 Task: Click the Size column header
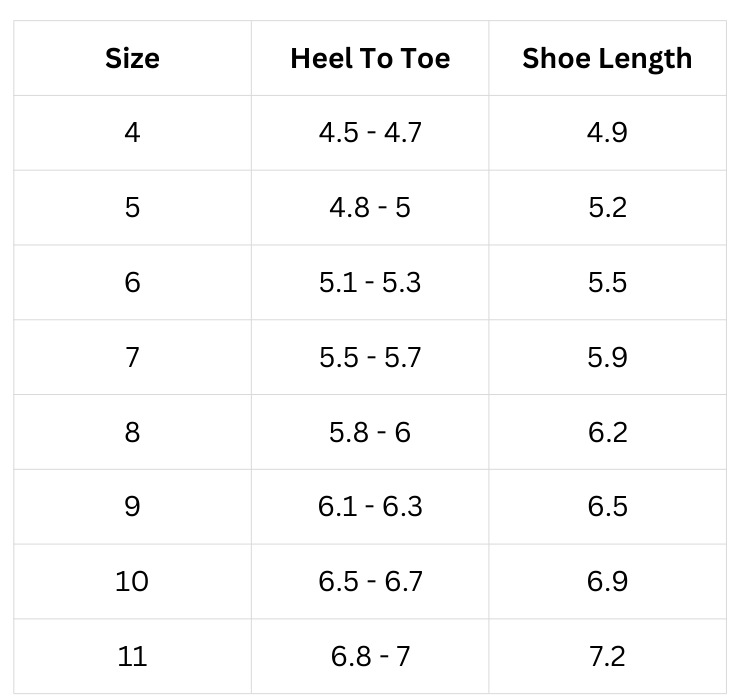tap(132, 59)
